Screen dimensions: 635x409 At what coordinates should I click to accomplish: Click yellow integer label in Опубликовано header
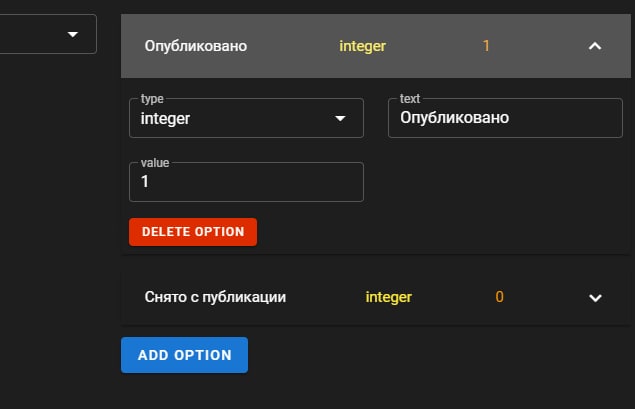(362, 46)
